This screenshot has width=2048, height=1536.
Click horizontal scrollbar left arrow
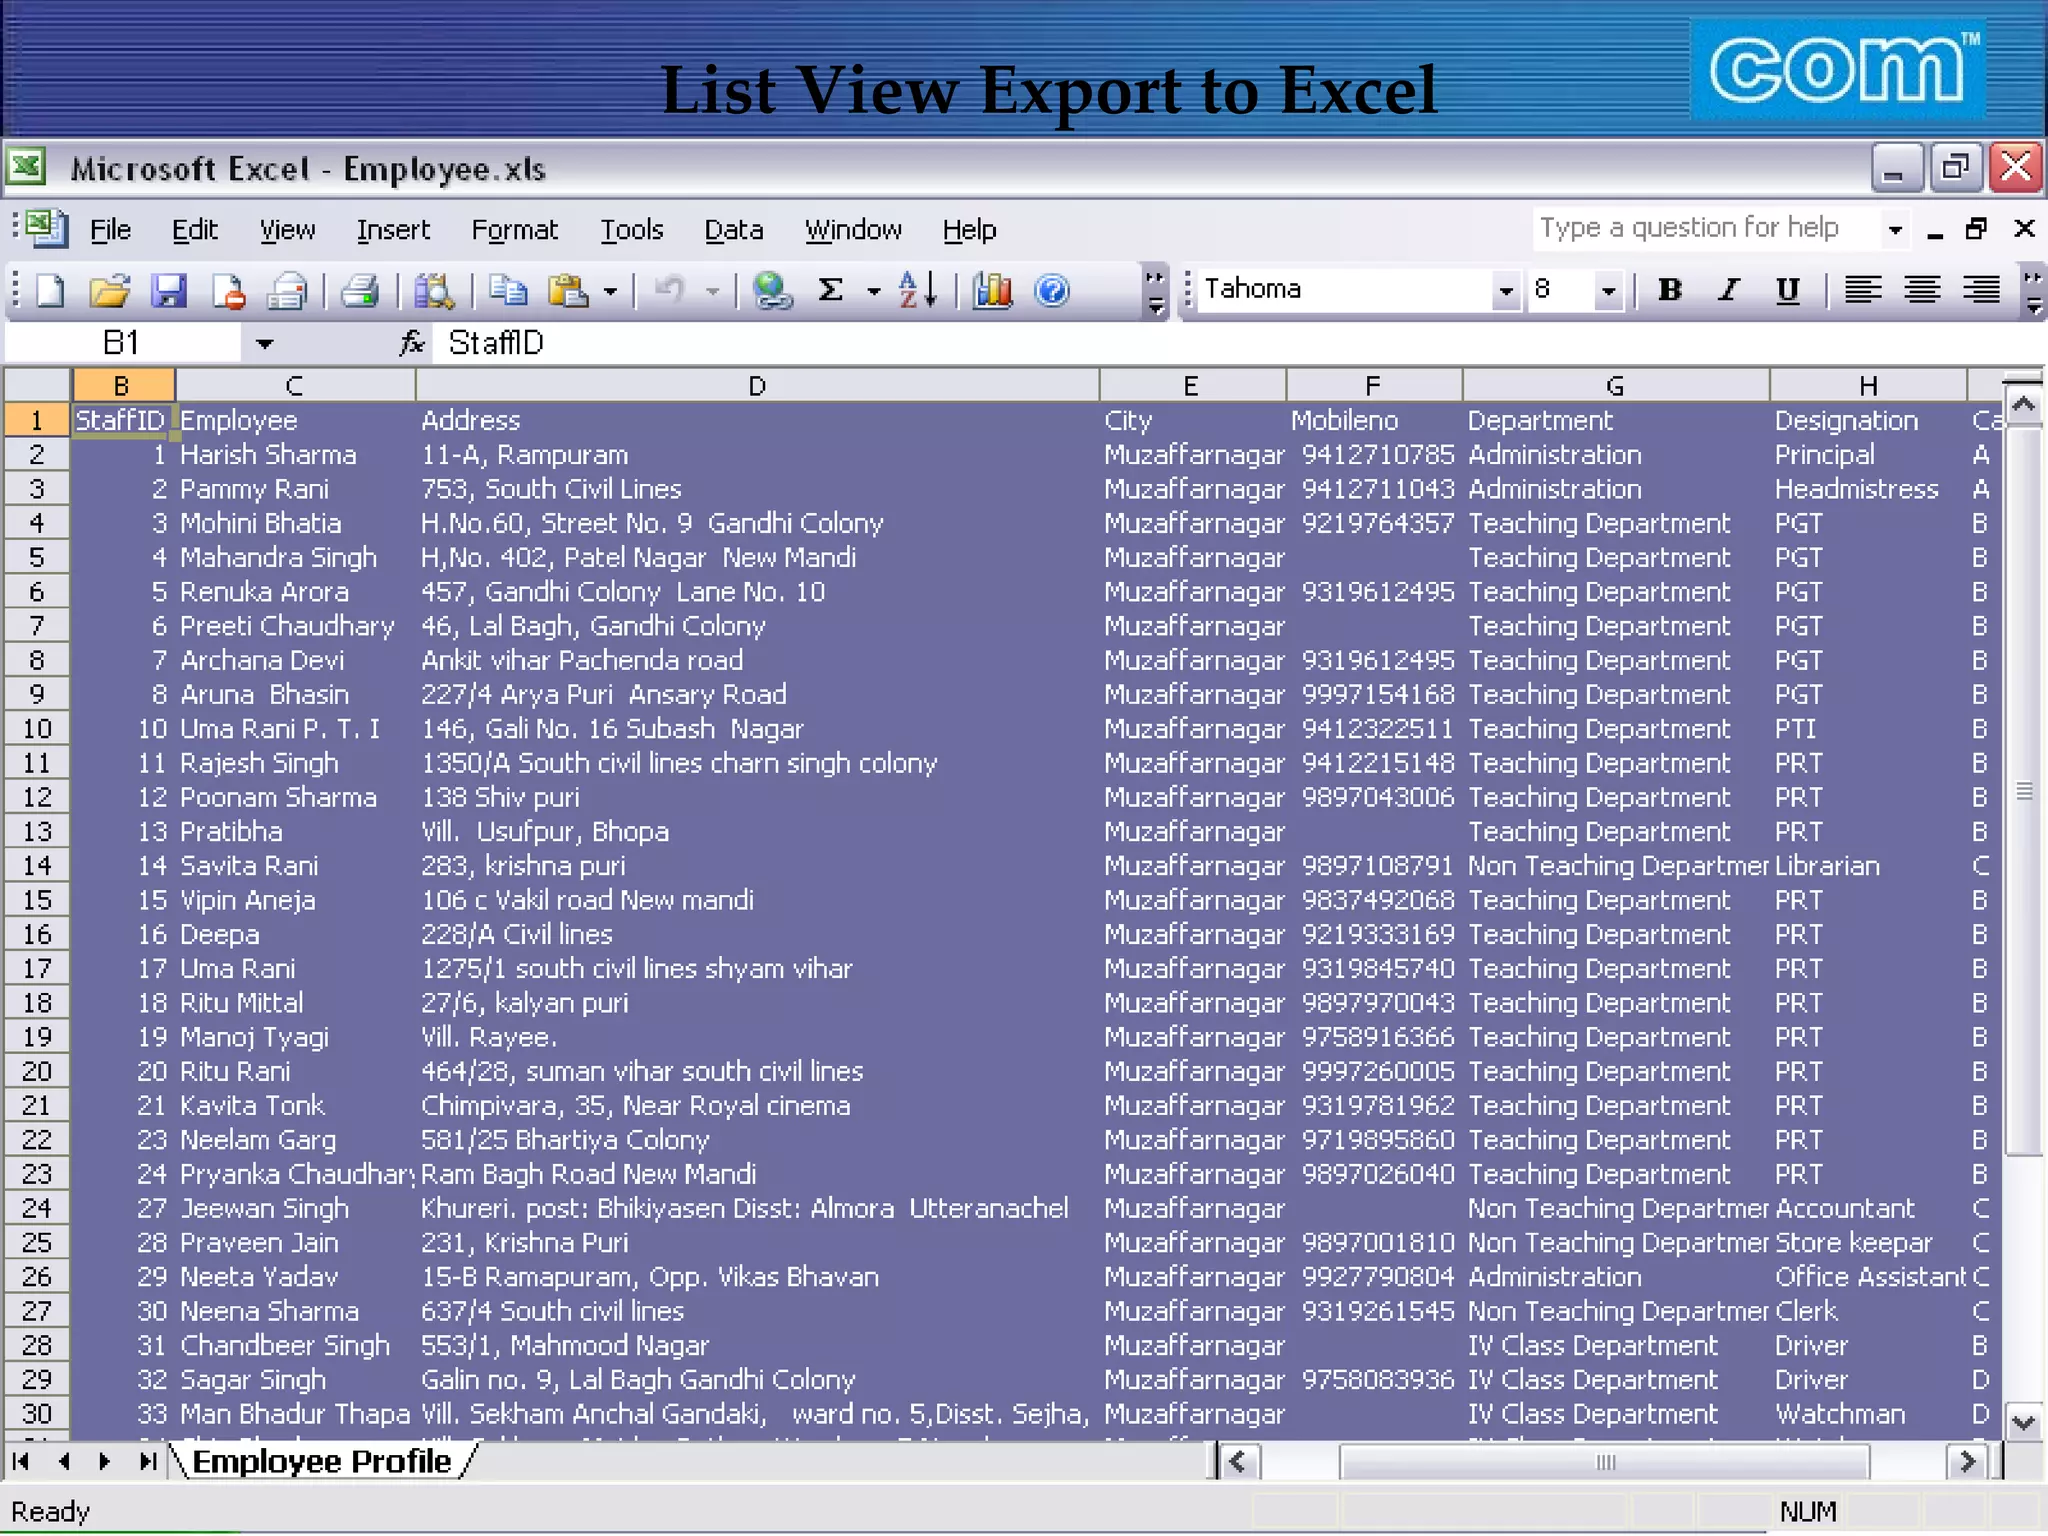[1239, 1462]
